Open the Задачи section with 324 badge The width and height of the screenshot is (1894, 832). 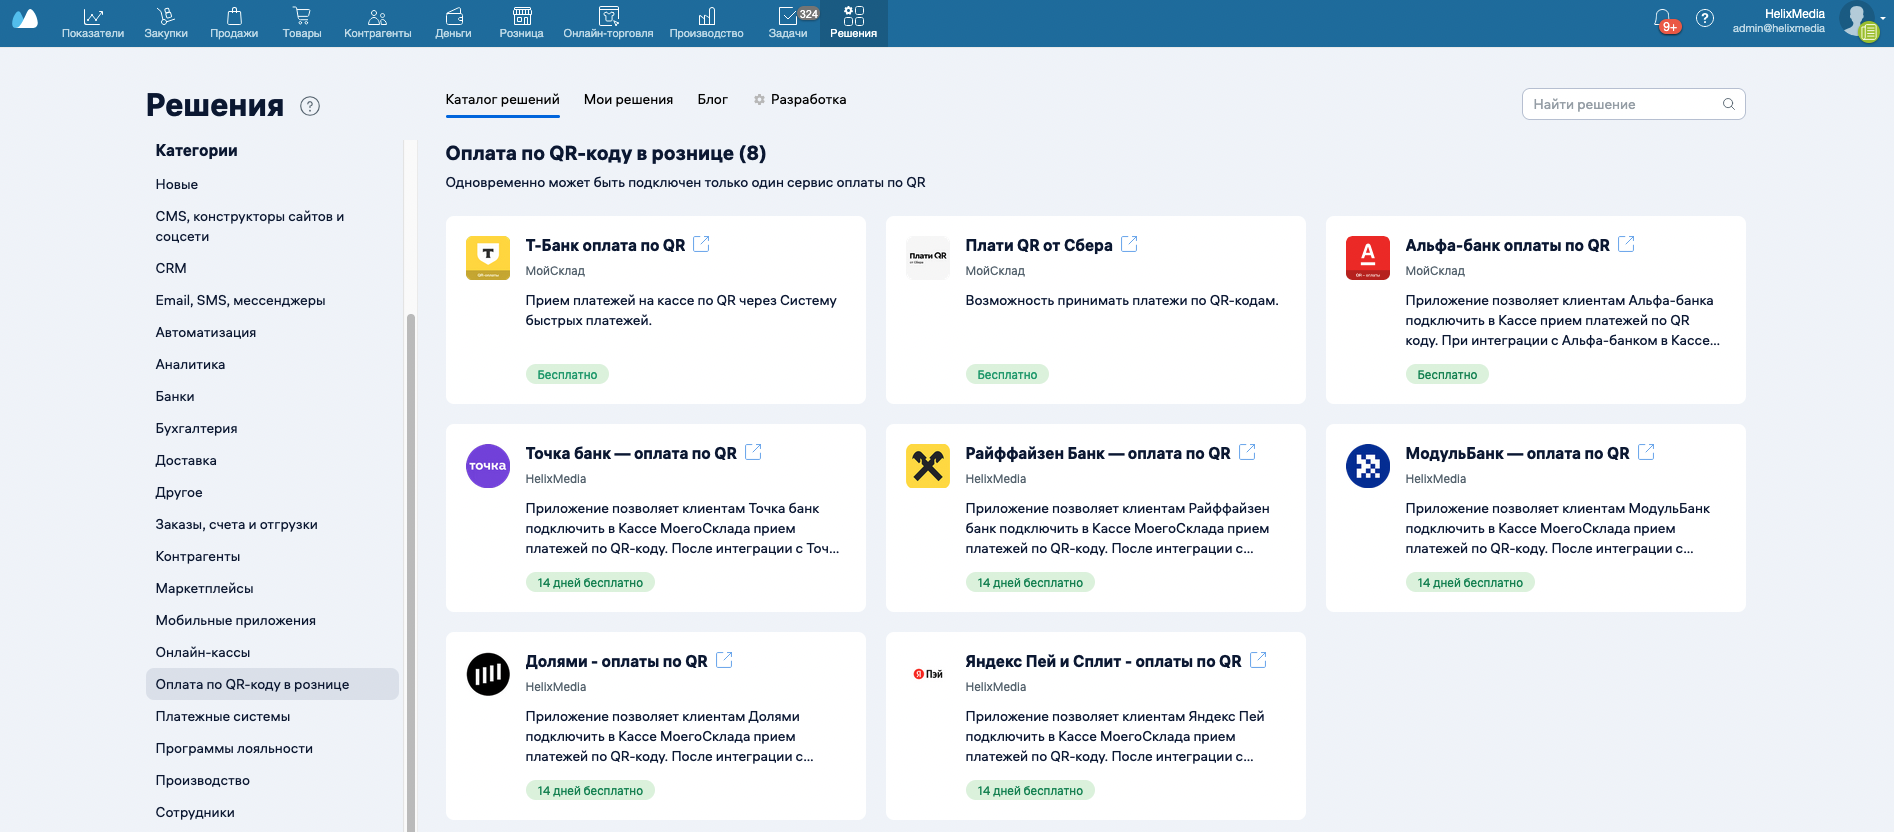(789, 23)
